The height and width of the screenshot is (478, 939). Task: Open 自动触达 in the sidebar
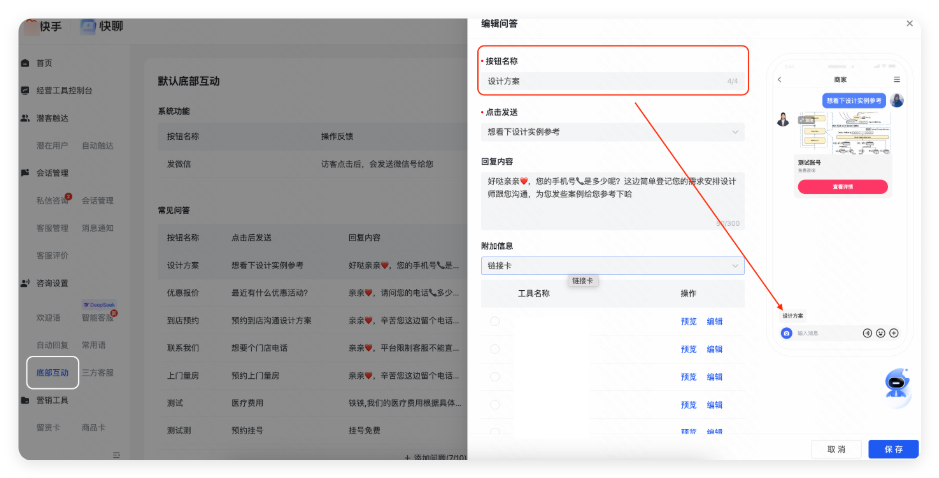pos(98,146)
